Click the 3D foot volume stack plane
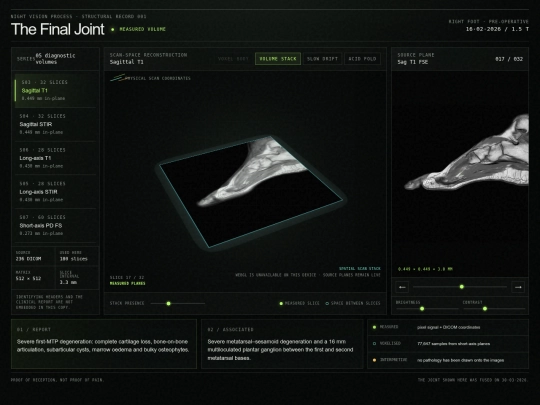Screen dimensions: 540x405 (251, 191)
